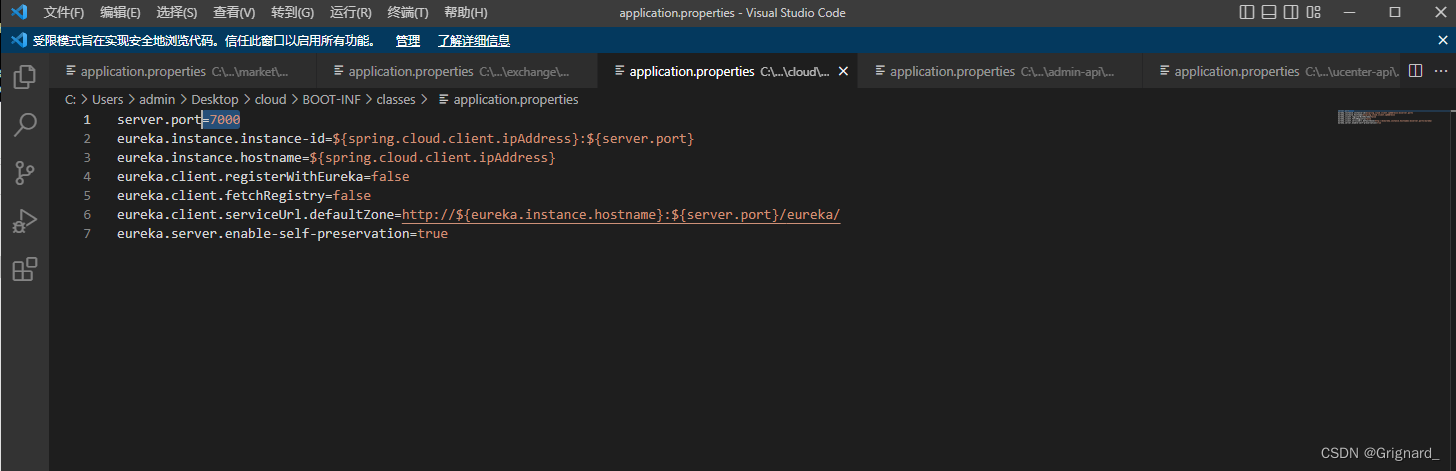Open the 转到(G) menu

coord(292,12)
